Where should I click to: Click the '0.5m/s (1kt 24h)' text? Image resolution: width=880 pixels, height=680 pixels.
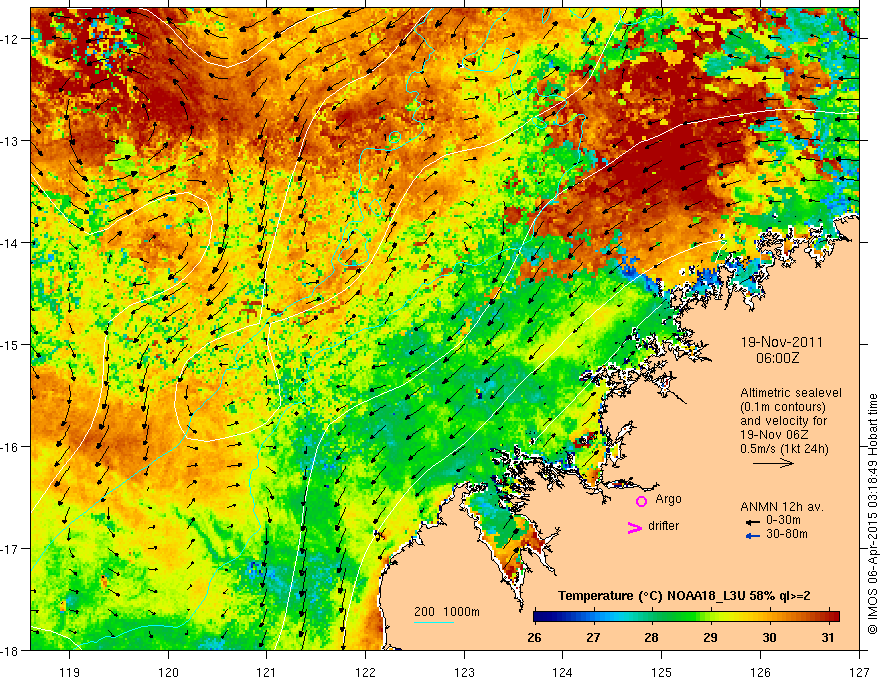click(784, 449)
